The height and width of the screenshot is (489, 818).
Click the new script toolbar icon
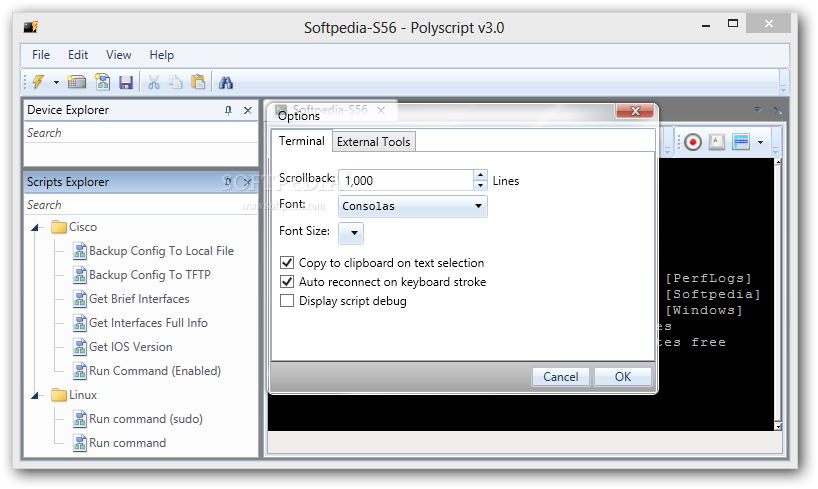click(x=102, y=82)
